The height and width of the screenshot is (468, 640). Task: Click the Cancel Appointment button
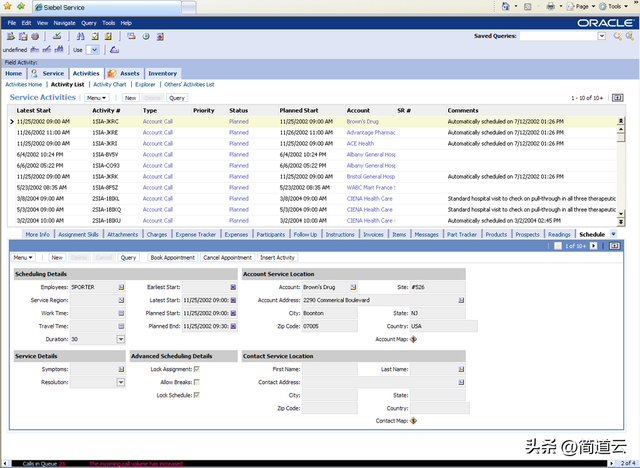(x=227, y=257)
